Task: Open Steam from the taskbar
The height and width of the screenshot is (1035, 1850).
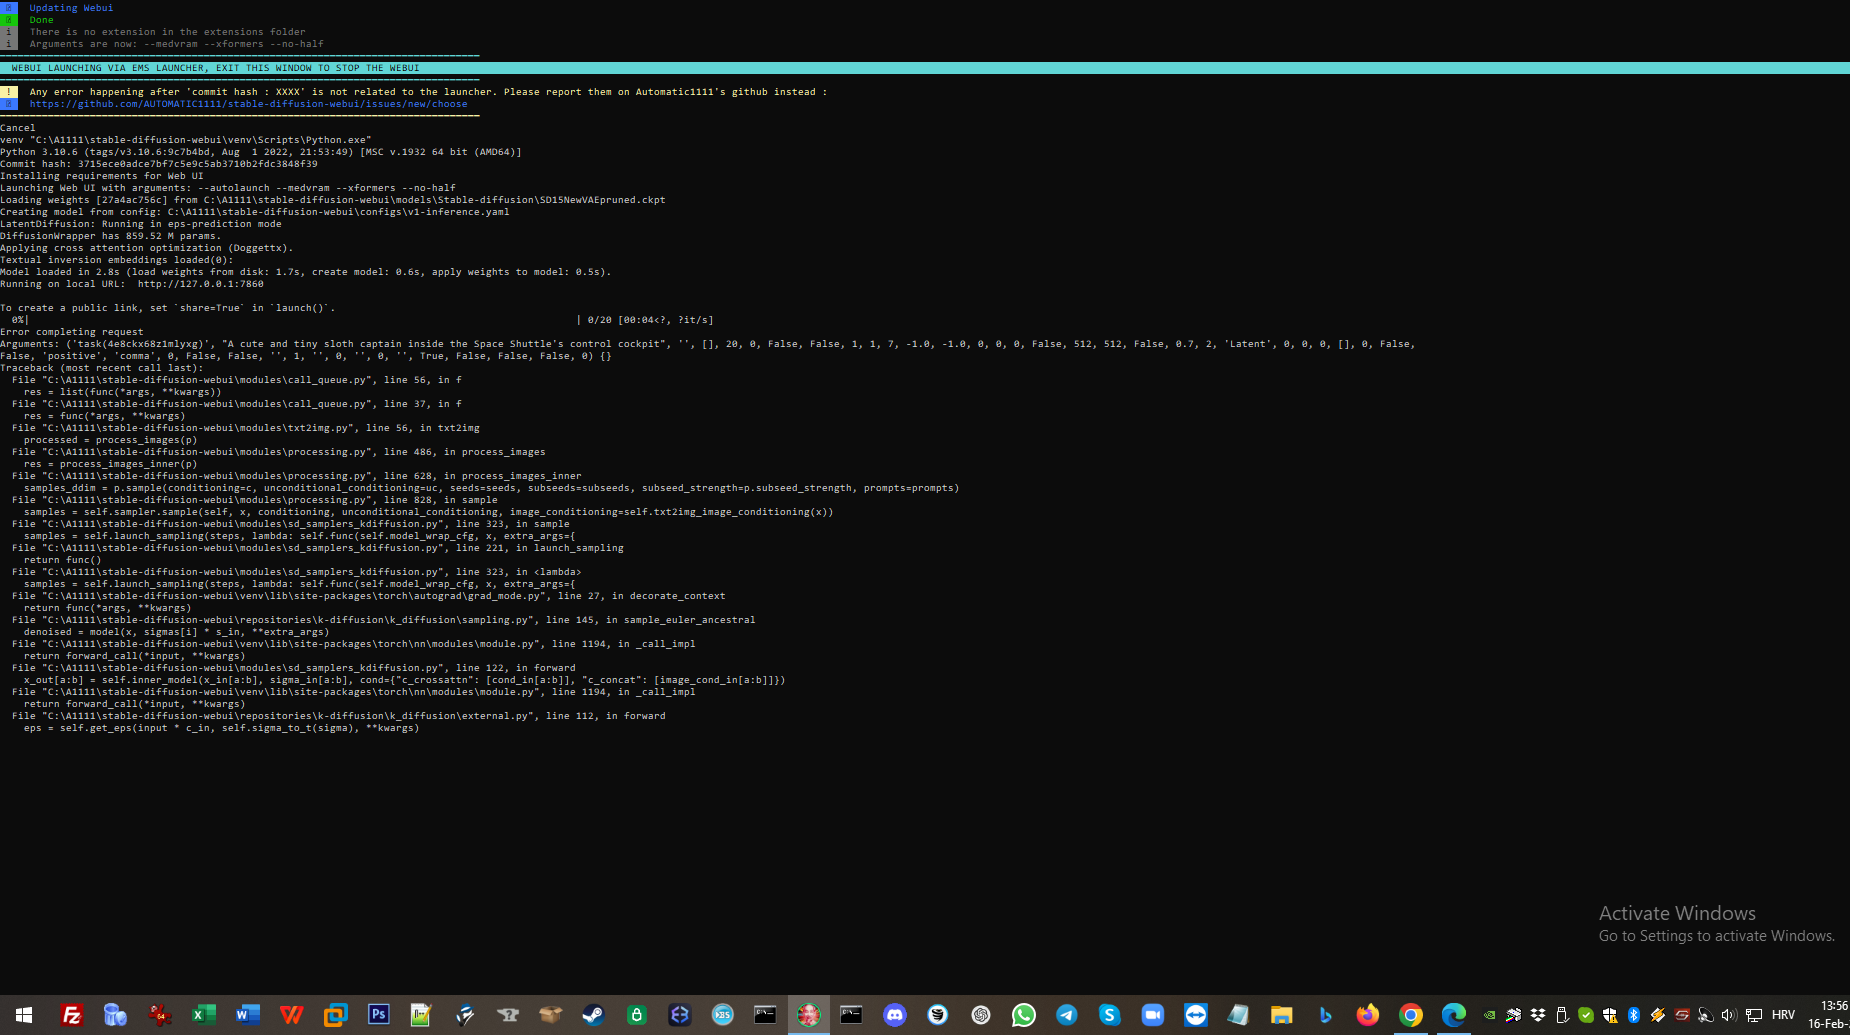Action: point(593,1015)
